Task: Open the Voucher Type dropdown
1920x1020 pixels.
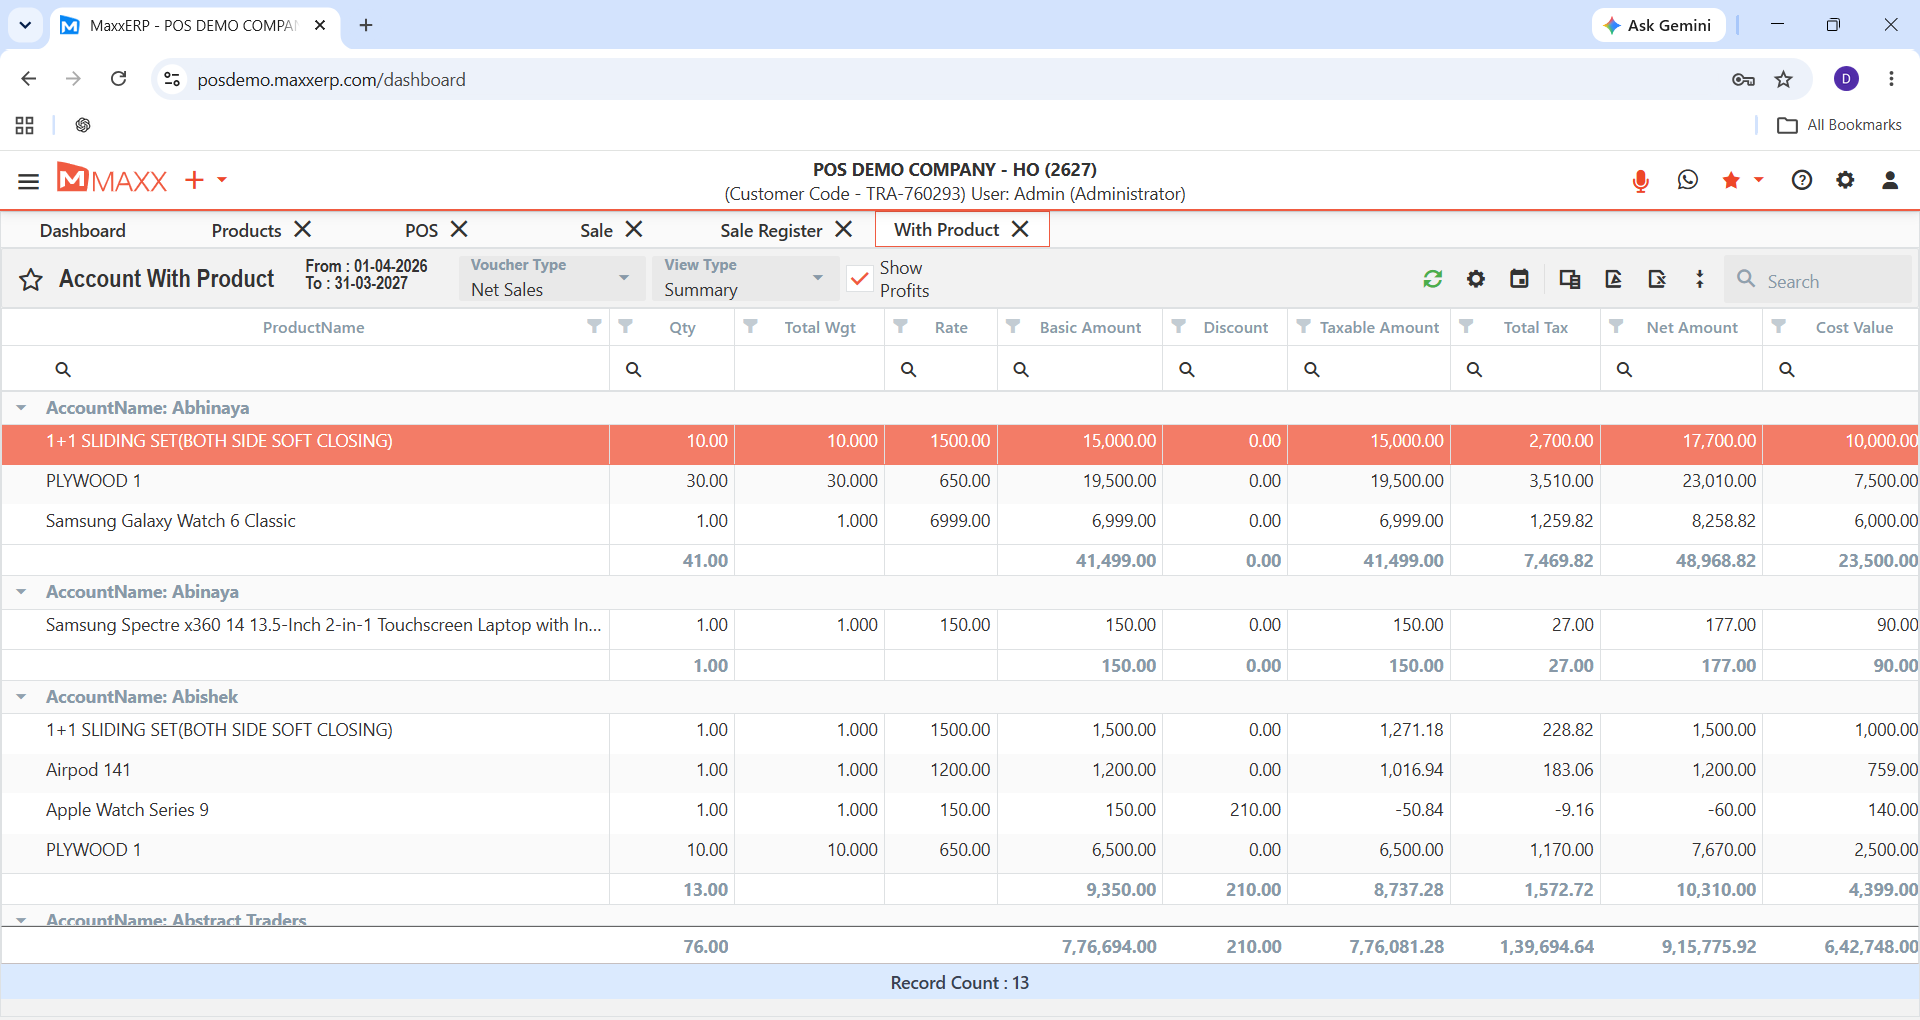Action: pyautogui.click(x=551, y=278)
